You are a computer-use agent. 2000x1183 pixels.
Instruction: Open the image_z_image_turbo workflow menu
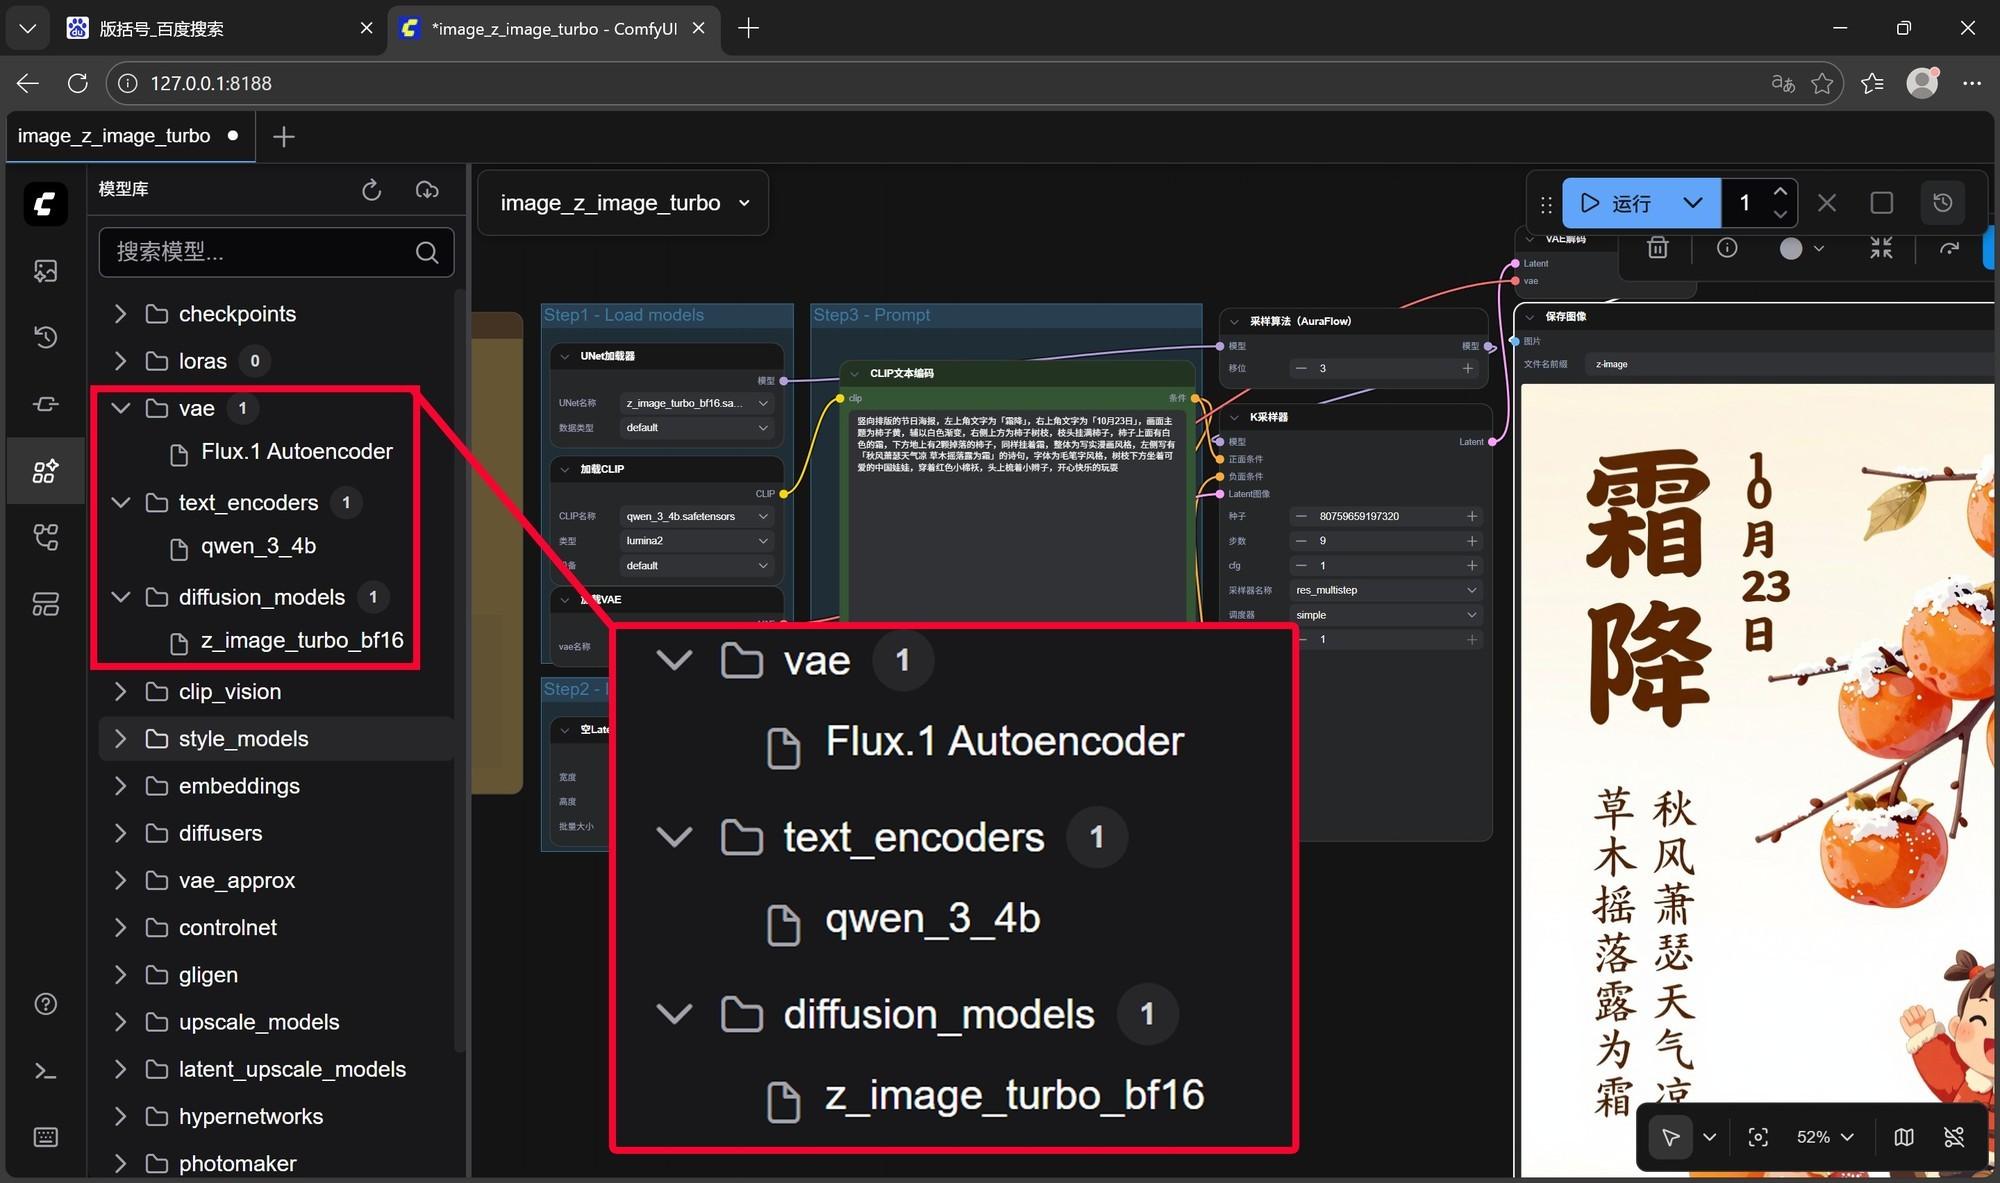(623, 203)
